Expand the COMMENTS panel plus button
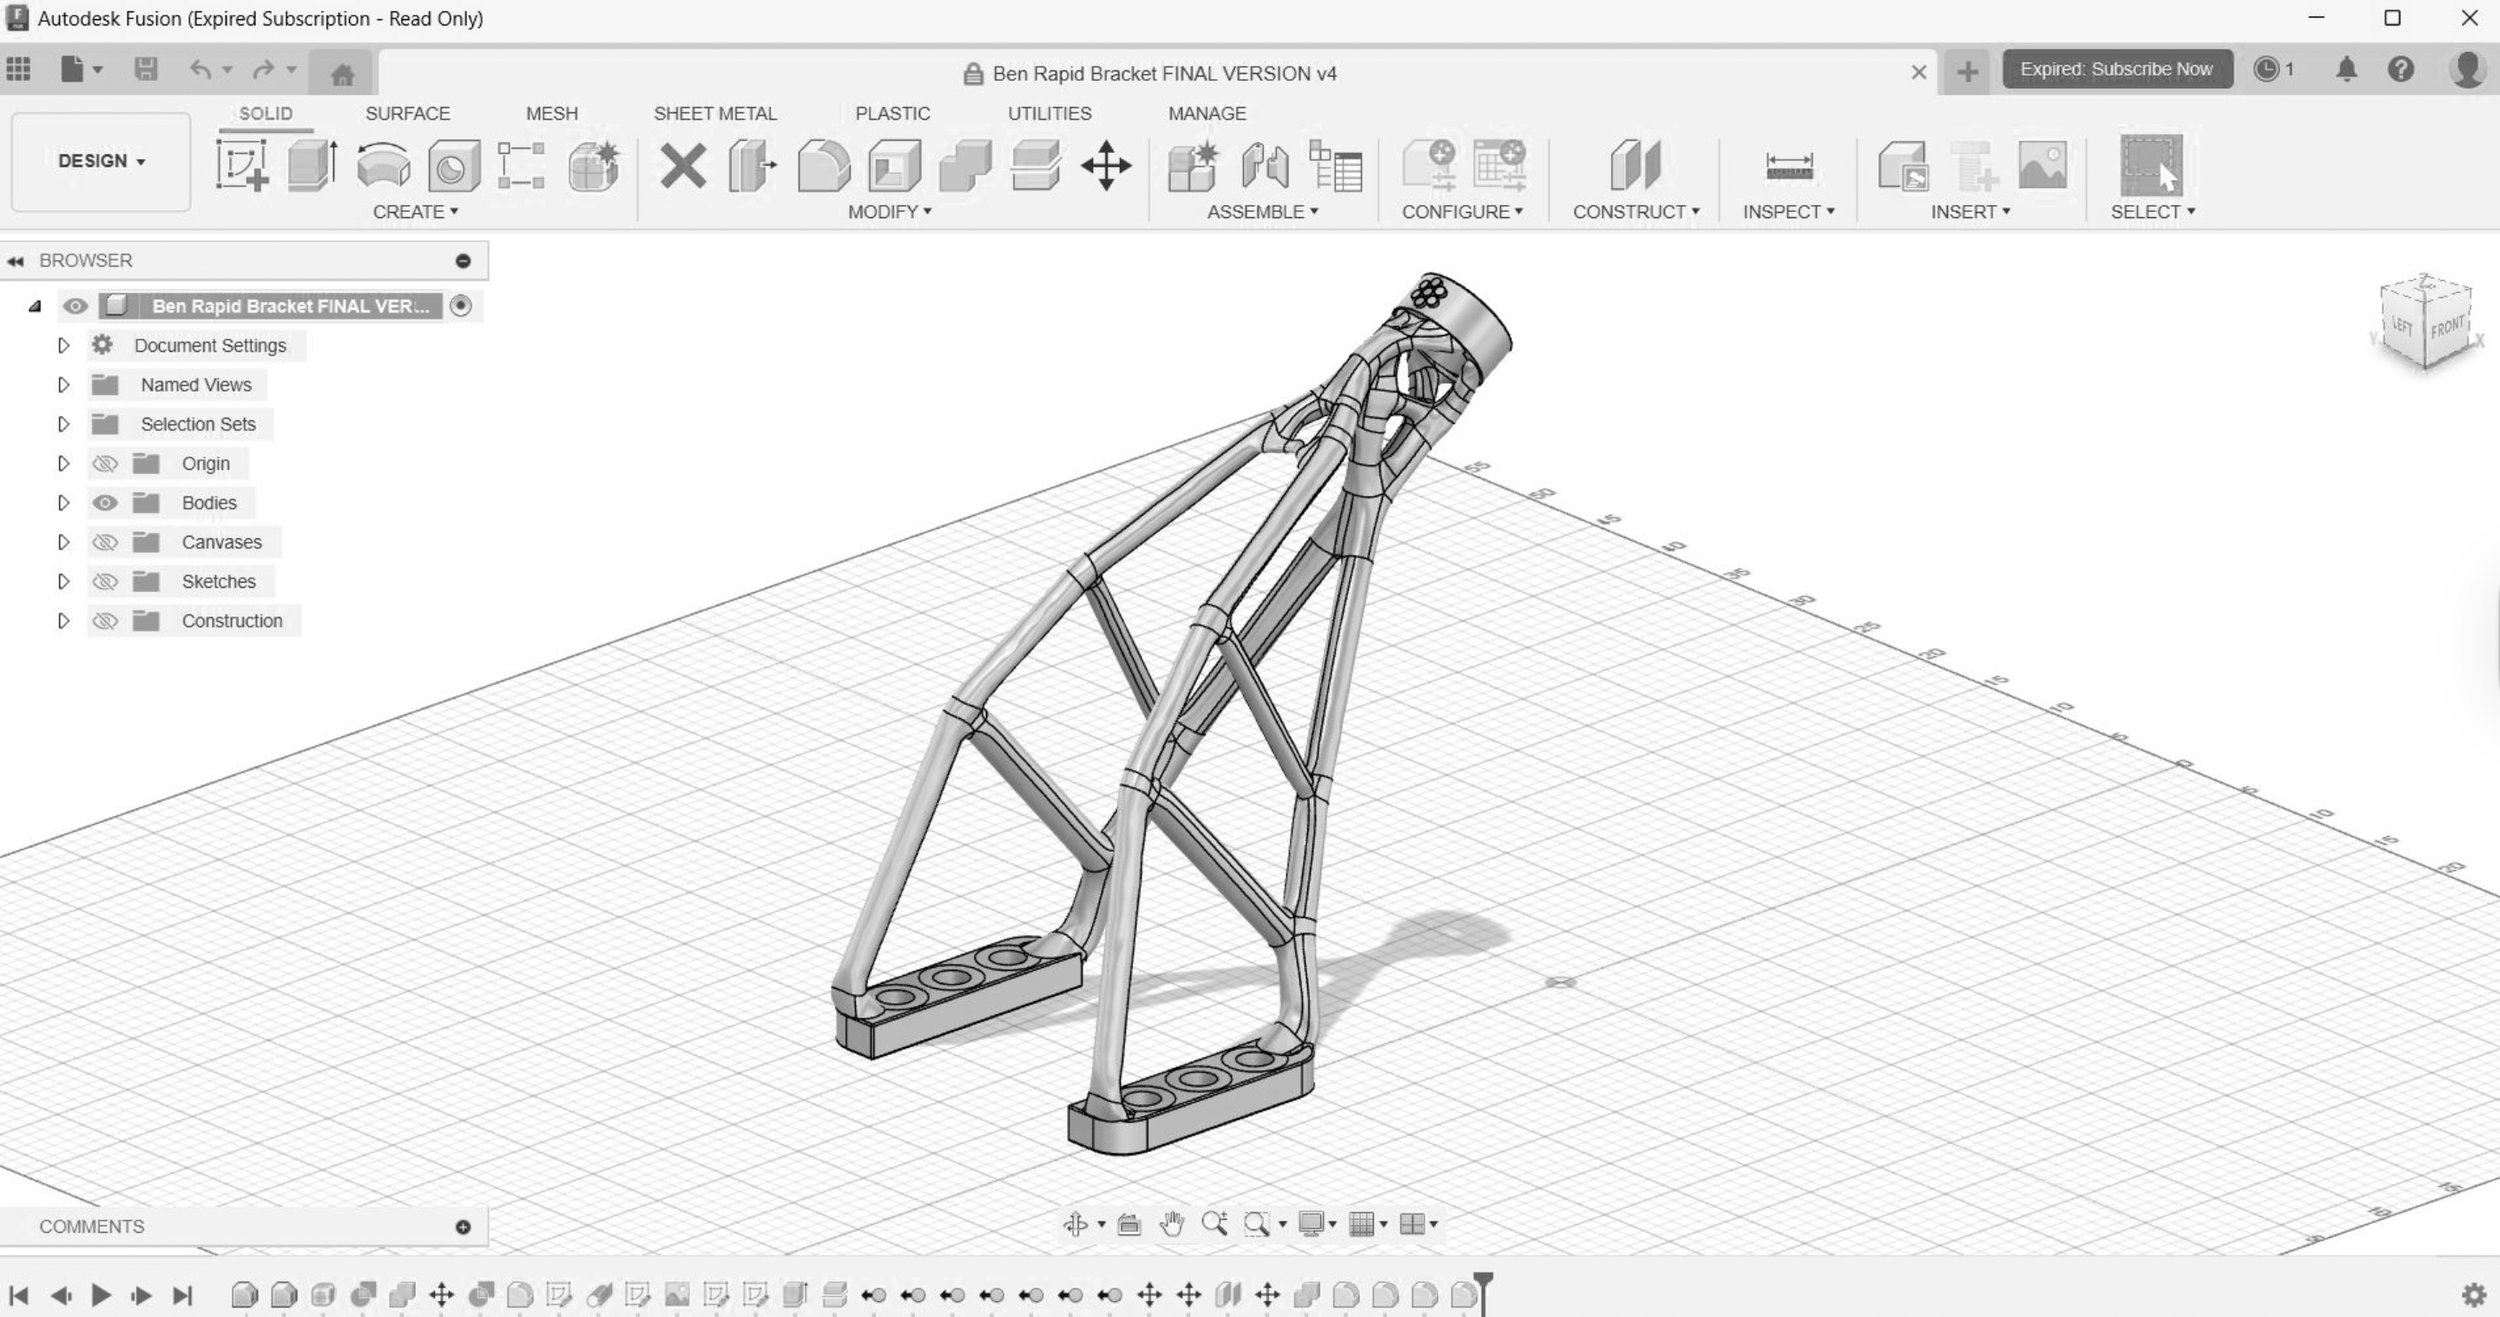The image size is (2500, 1317). coord(463,1227)
